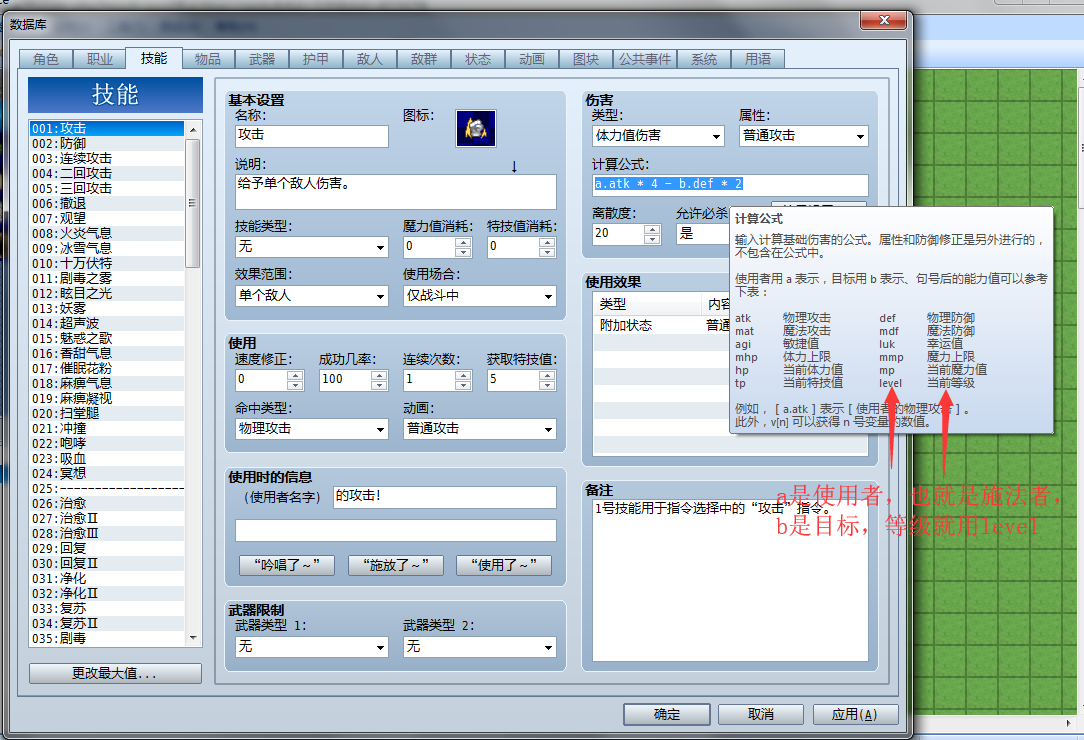Go to the 敌群 tab
The image size is (1084, 740).
click(x=423, y=59)
